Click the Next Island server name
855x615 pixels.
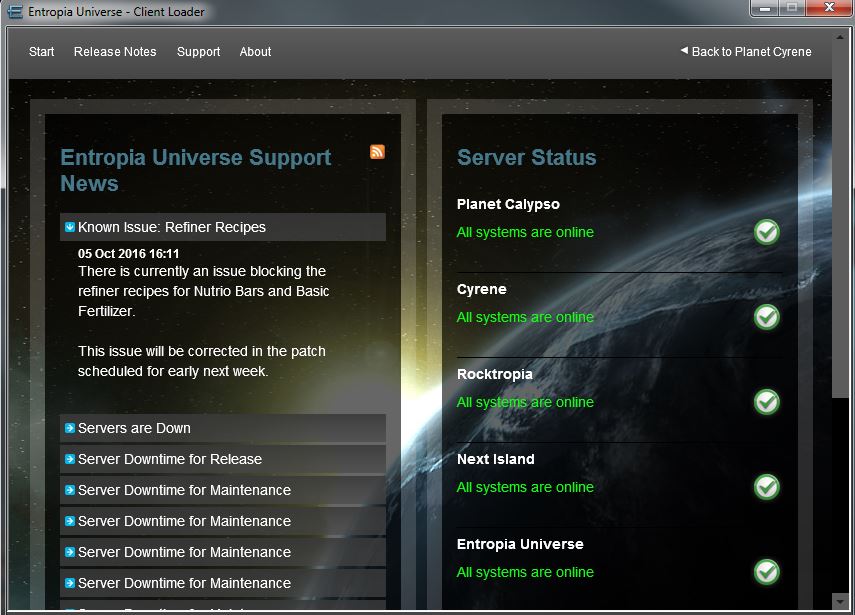496,459
